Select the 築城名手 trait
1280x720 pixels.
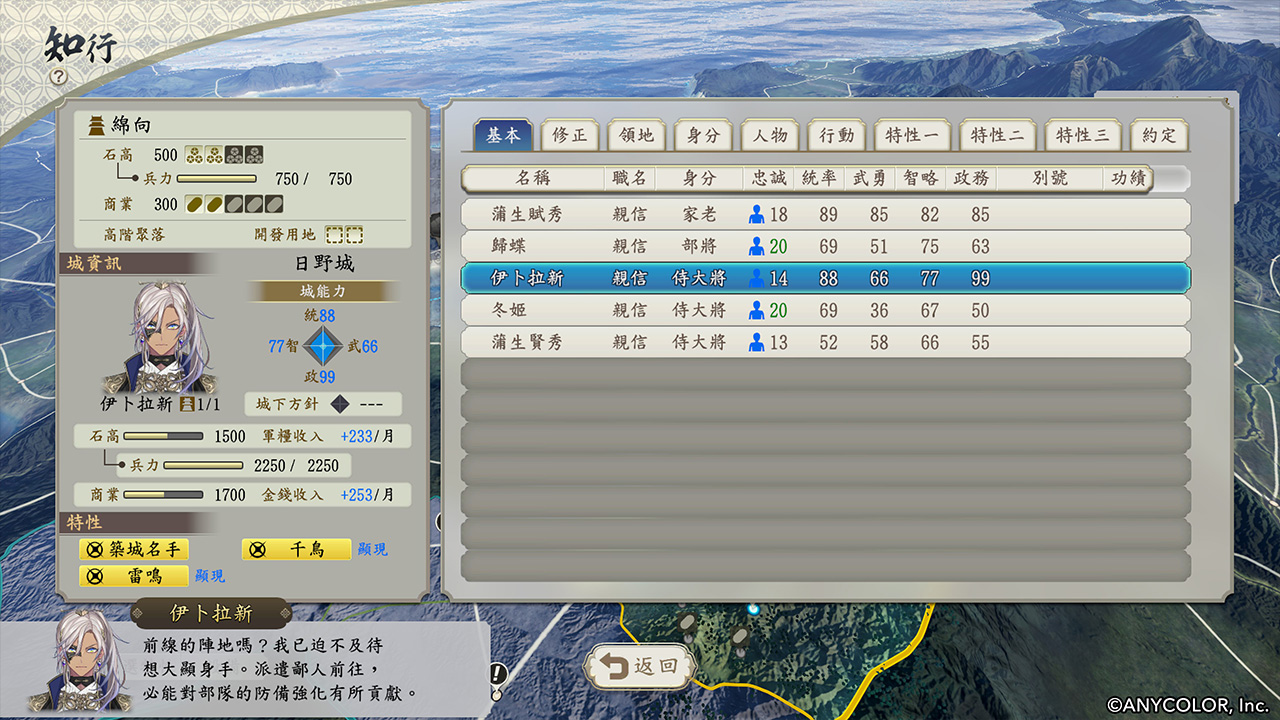pos(134,549)
